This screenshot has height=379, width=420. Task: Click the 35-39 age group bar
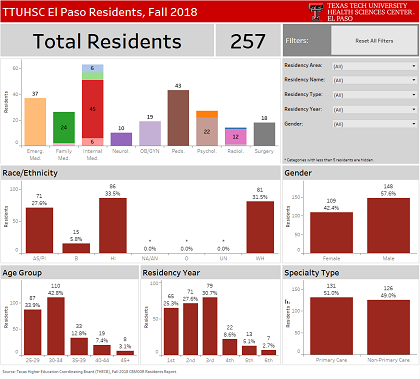click(79, 346)
